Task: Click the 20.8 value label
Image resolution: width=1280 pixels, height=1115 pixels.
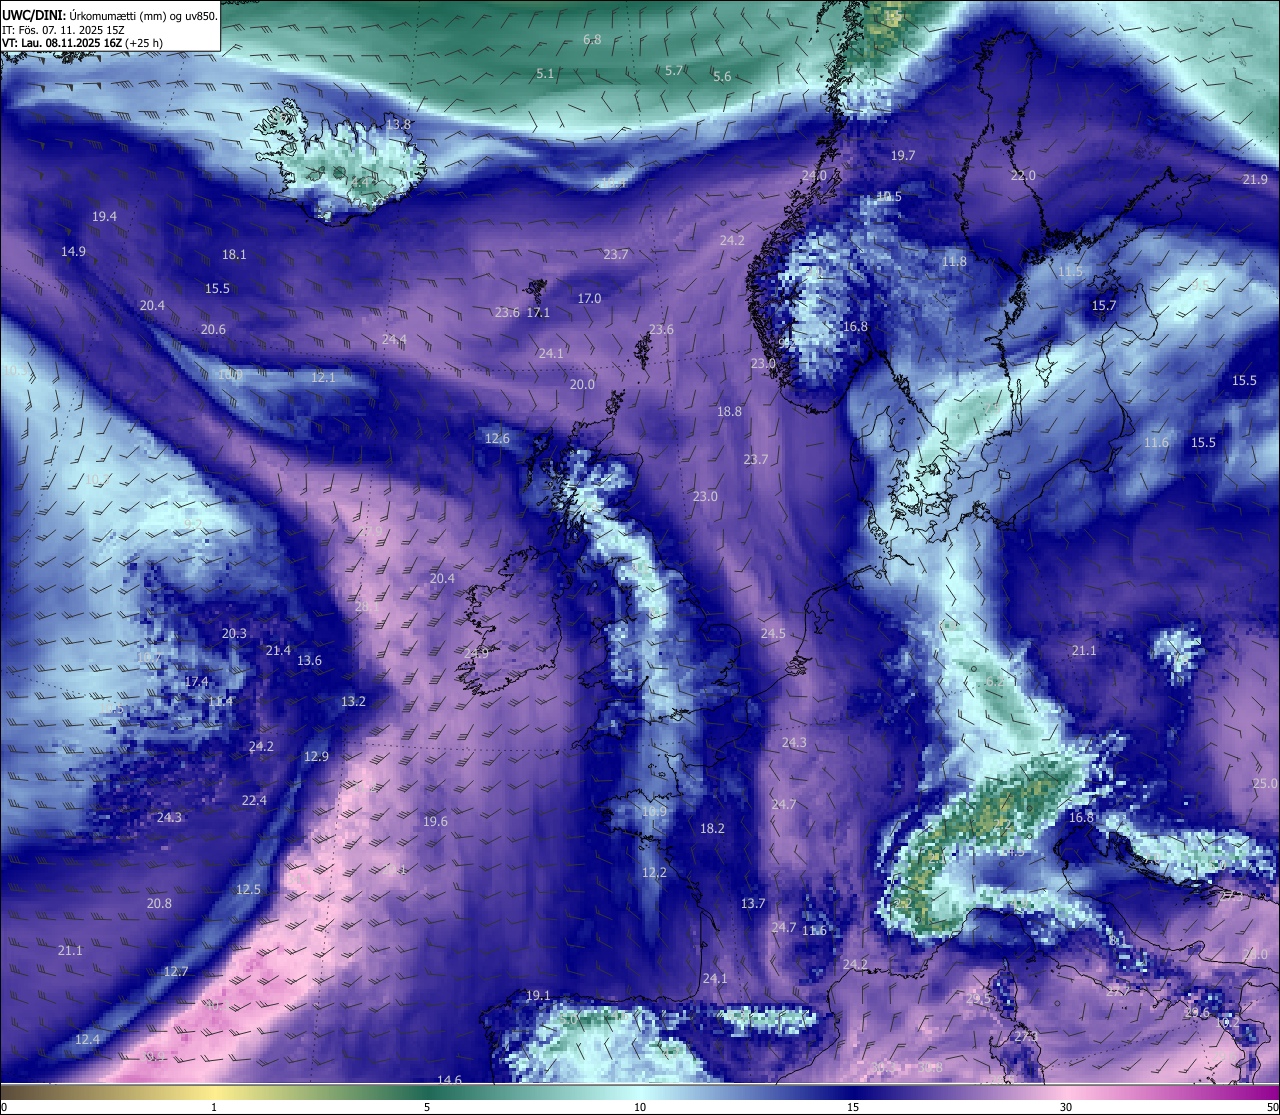Action: 159,904
